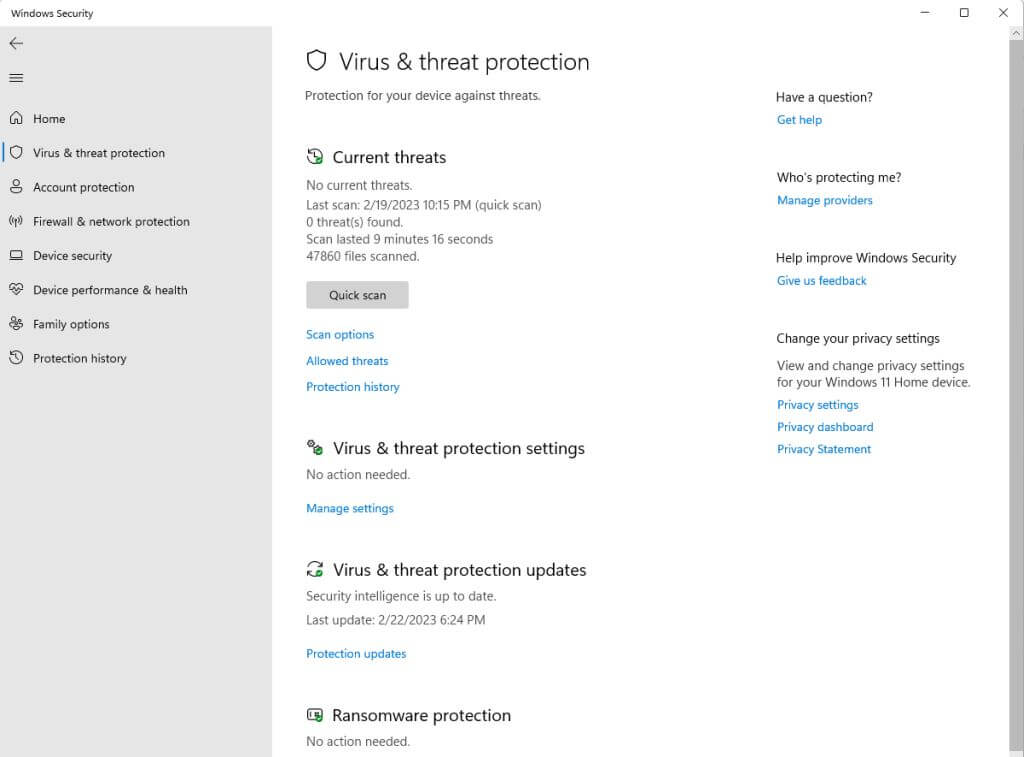
Task: View Allowed threats link
Action: (347, 361)
